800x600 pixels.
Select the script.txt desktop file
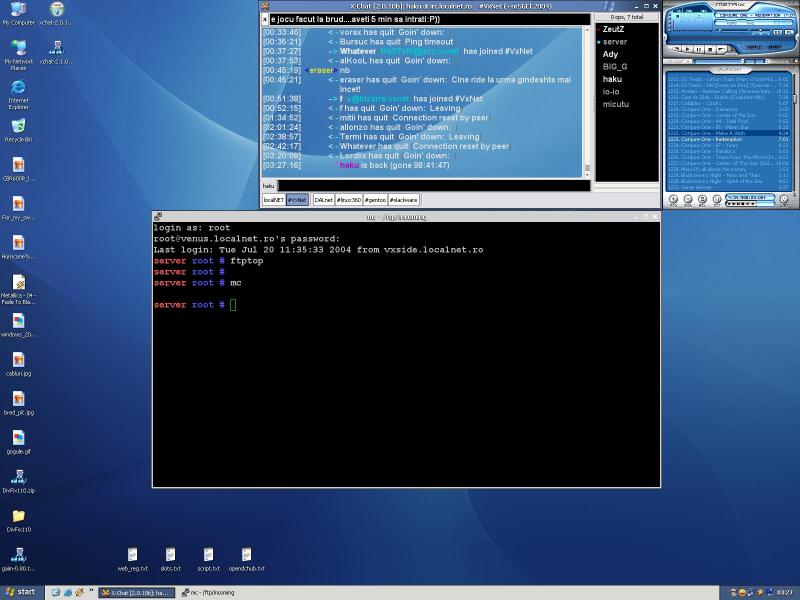point(207,556)
